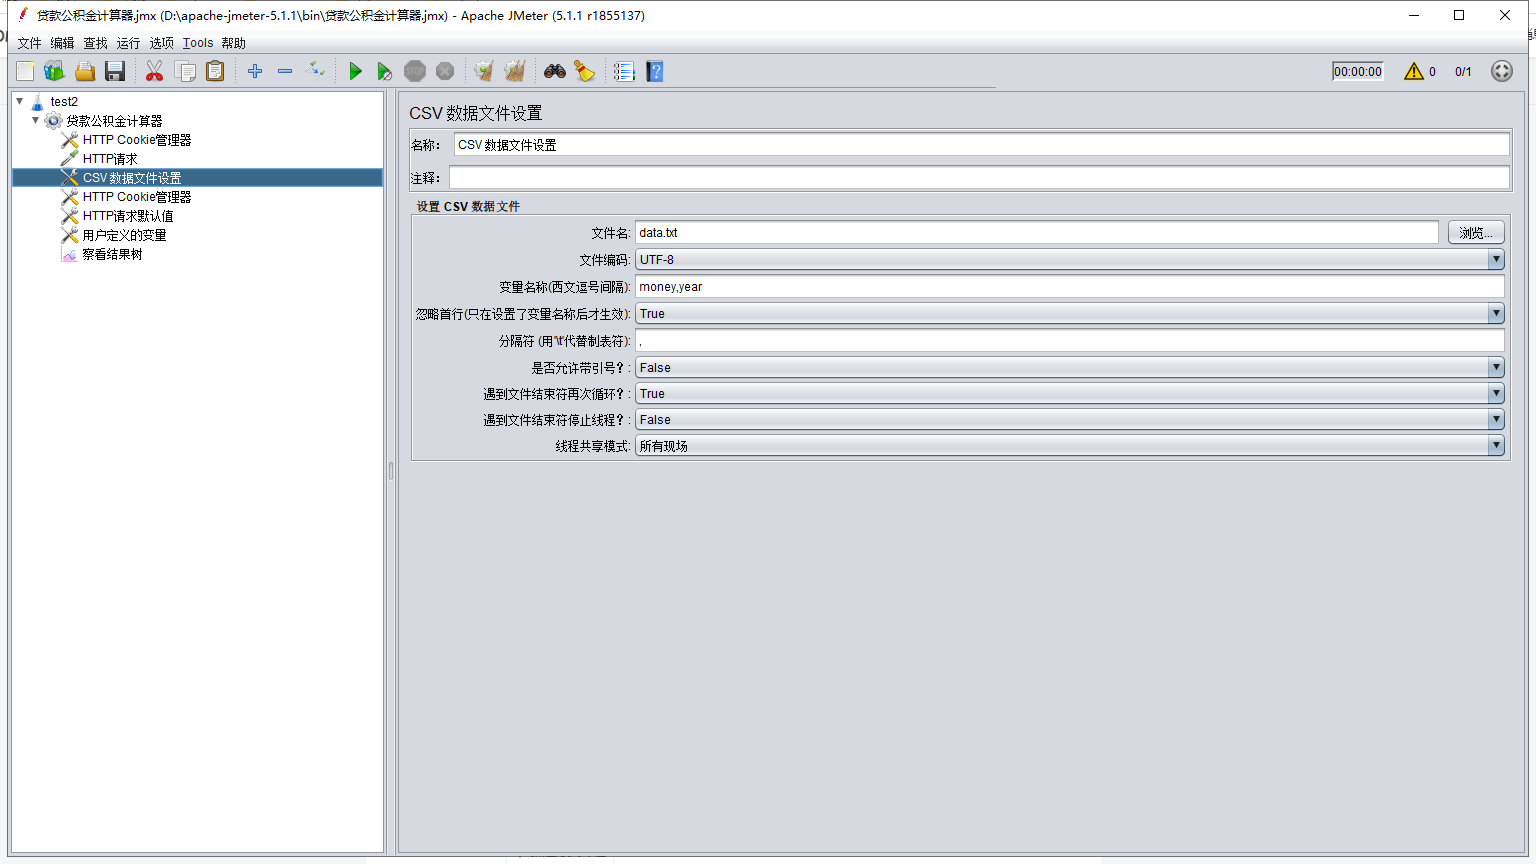The width and height of the screenshot is (1536, 864).
Task: Select 贷款公积金计算器 thread group
Action: click(114, 121)
